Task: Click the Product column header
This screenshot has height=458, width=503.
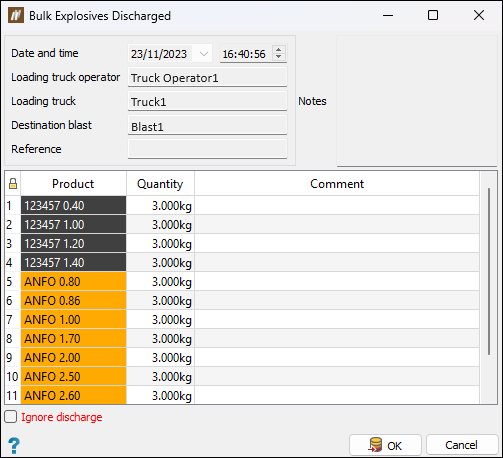Action: point(73,184)
